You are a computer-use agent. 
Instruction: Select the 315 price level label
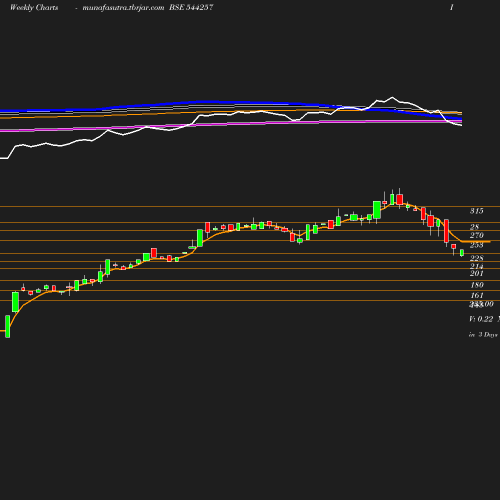pos(477,211)
